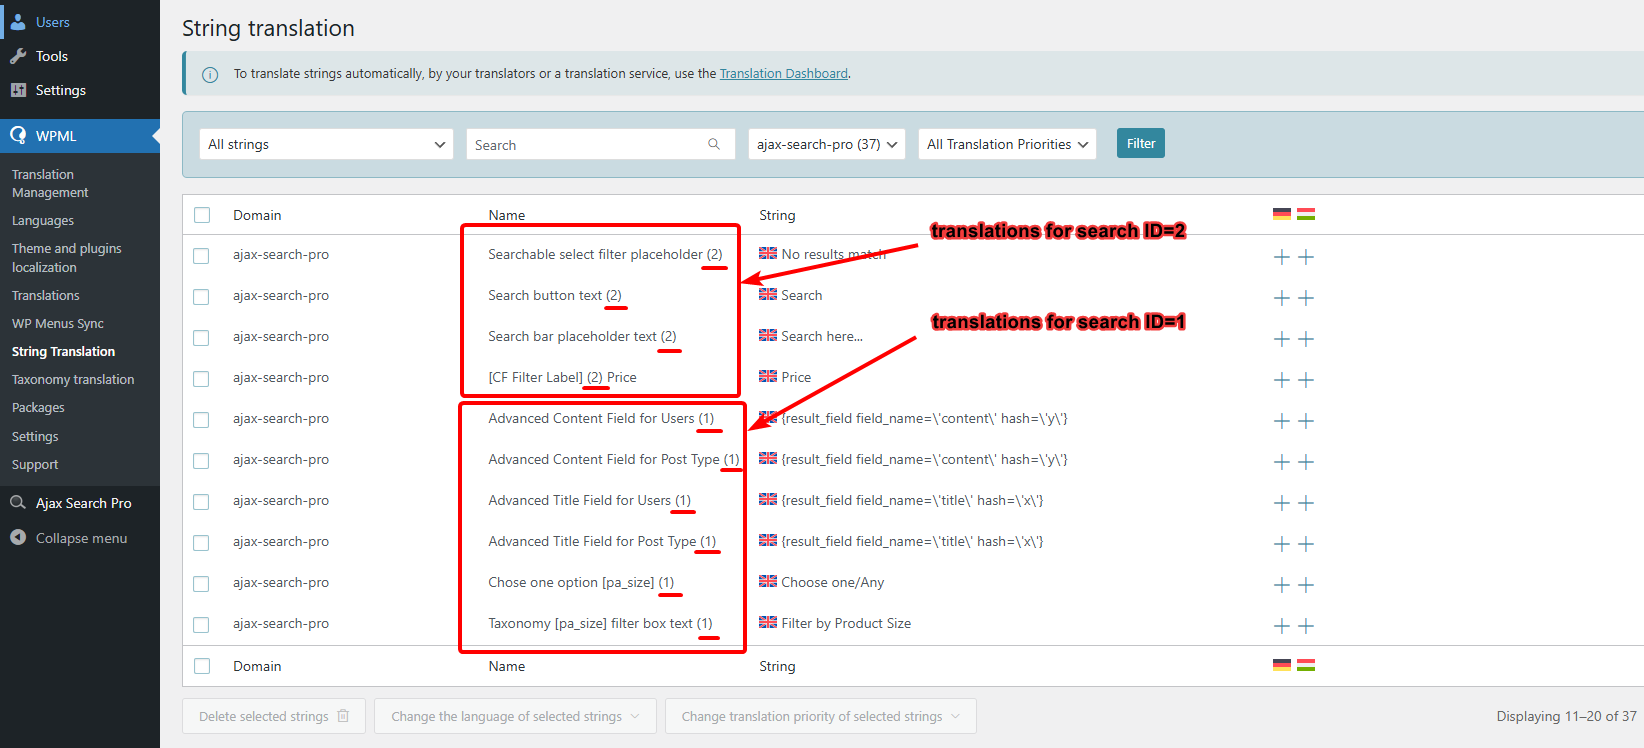The image size is (1644, 748).
Task: Open Translation Management in WPML menu
Action: pos(50,183)
